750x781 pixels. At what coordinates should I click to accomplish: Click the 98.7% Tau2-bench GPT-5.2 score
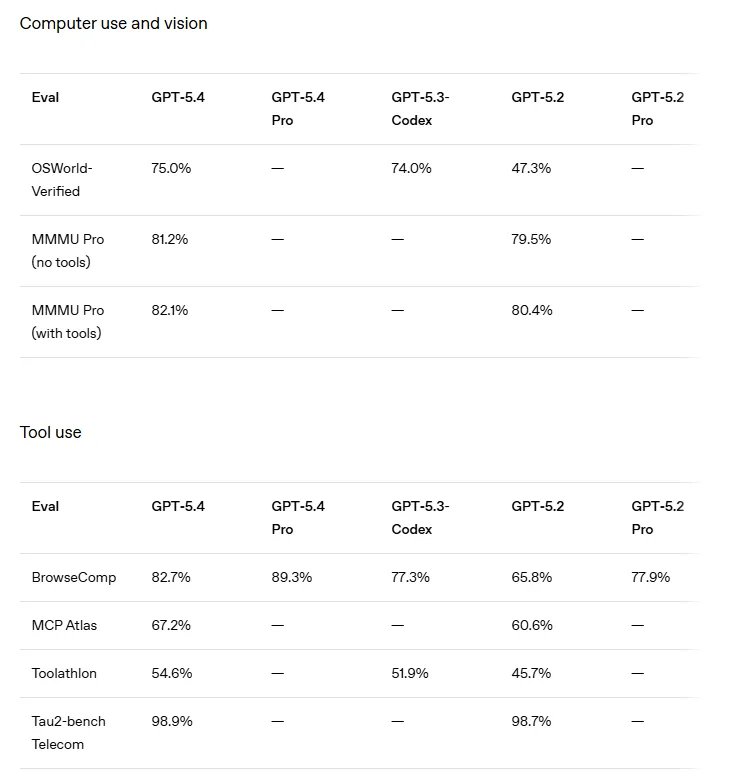tap(531, 721)
